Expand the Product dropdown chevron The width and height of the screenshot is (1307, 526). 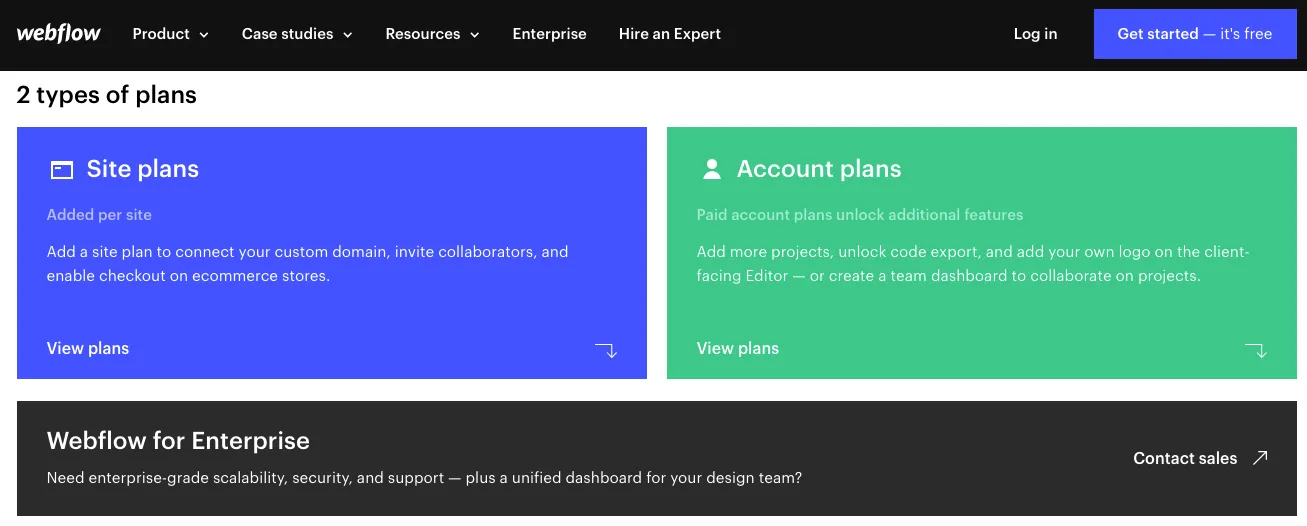[x=204, y=35]
